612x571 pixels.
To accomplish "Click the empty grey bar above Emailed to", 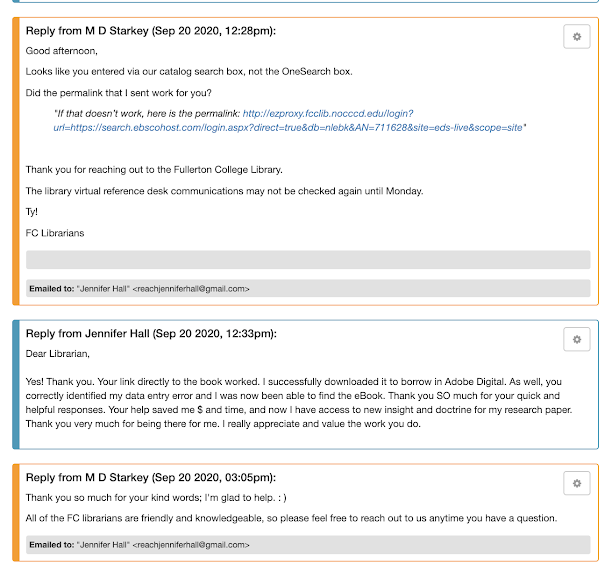I will (308, 260).
